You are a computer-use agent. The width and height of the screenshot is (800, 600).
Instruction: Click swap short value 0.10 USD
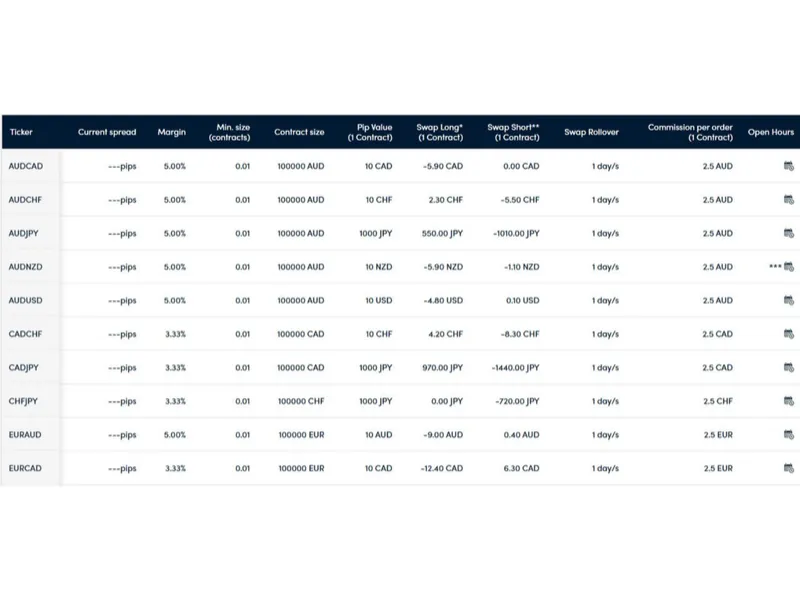522,301
